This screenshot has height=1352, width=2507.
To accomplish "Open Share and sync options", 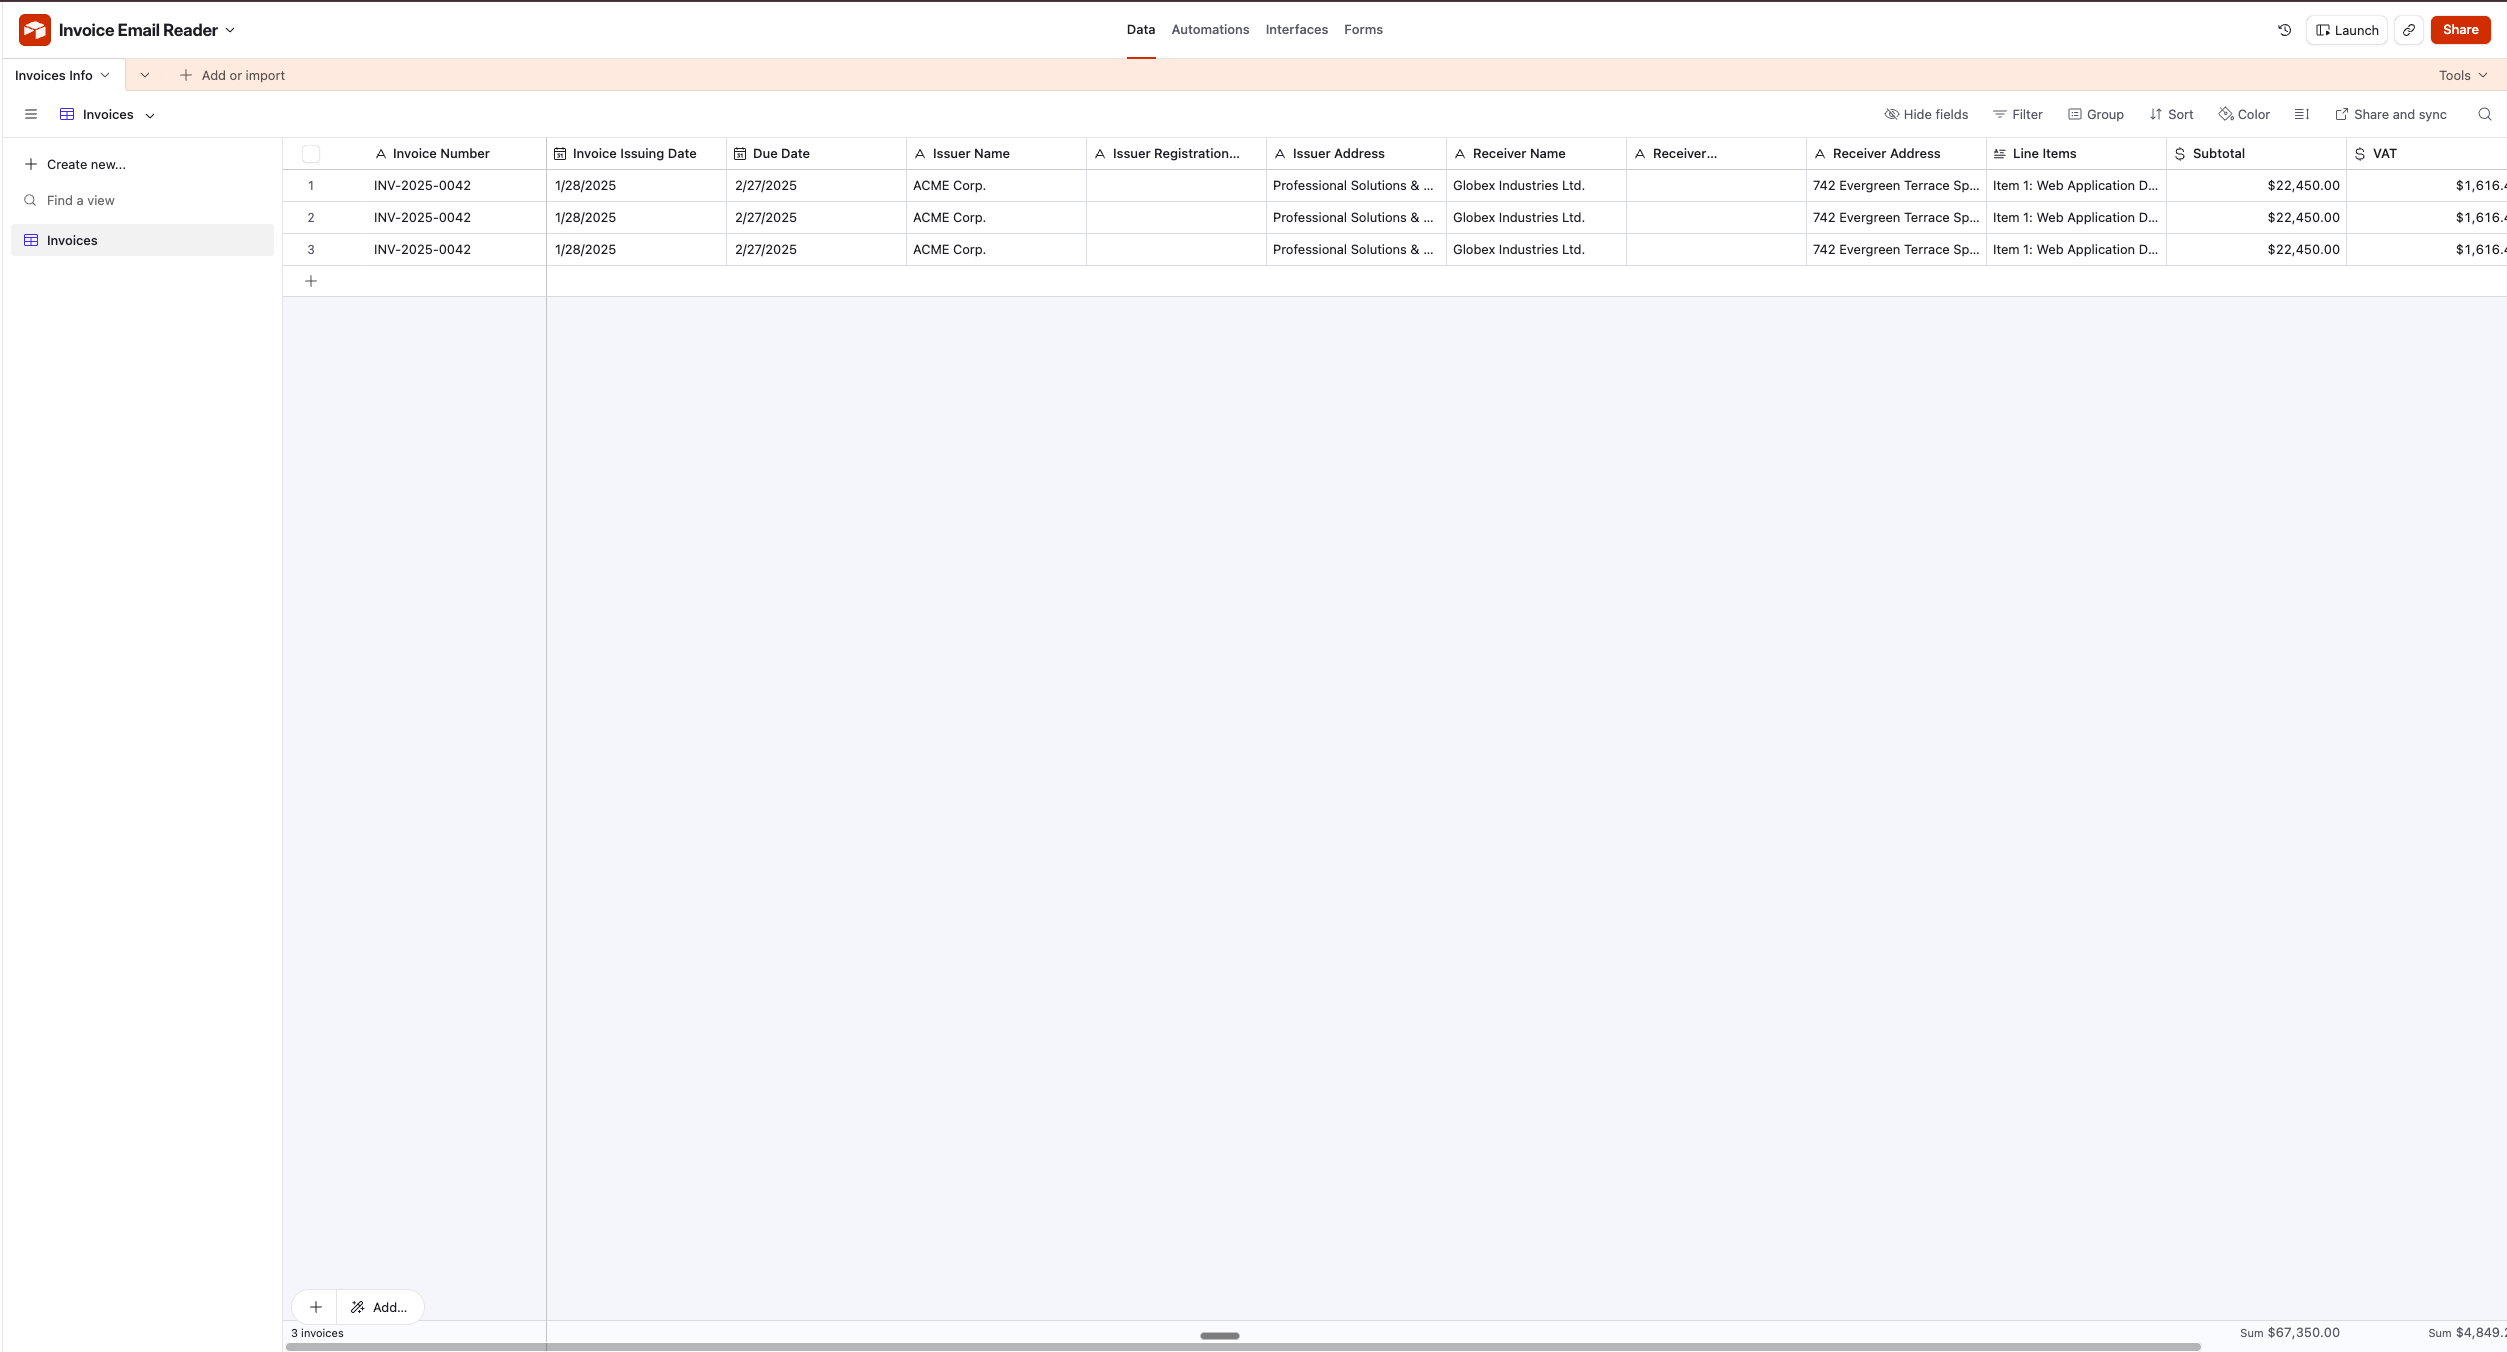I will (x=2390, y=115).
